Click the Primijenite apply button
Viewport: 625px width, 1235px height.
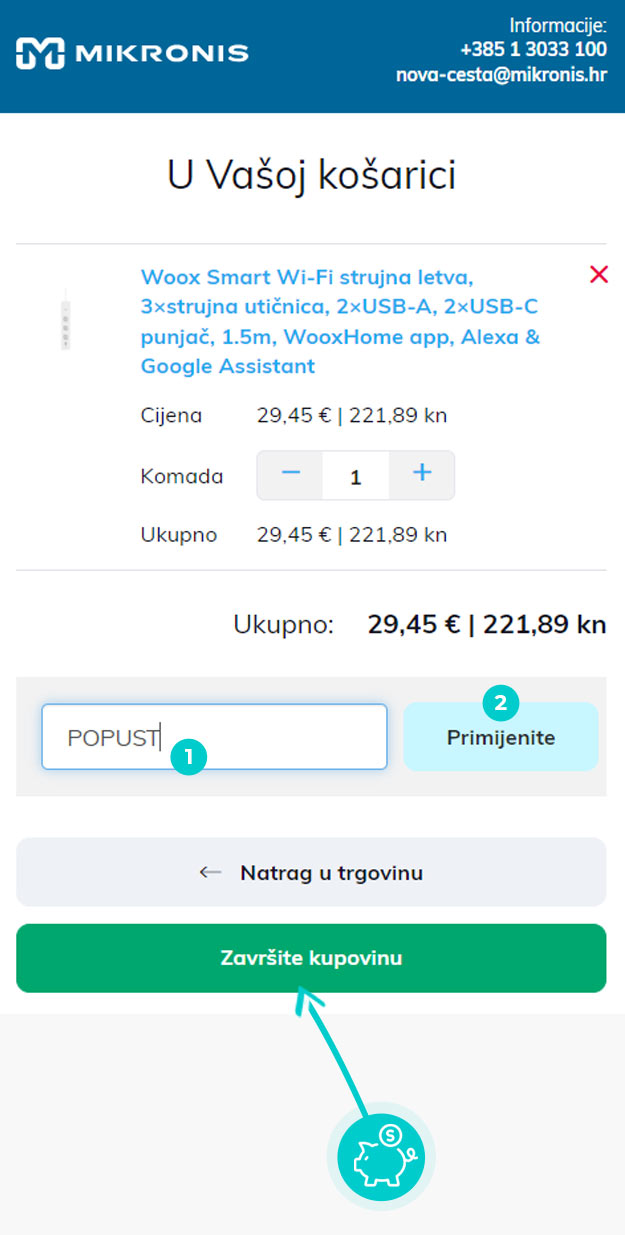coord(501,737)
